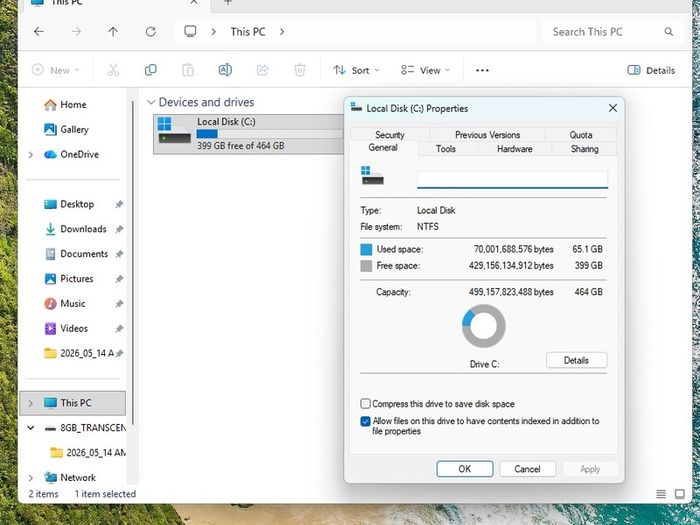The height and width of the screenshot is (525, 700).
Task: Close the Local Disk Properties dialog
Action: click(613, 108)
